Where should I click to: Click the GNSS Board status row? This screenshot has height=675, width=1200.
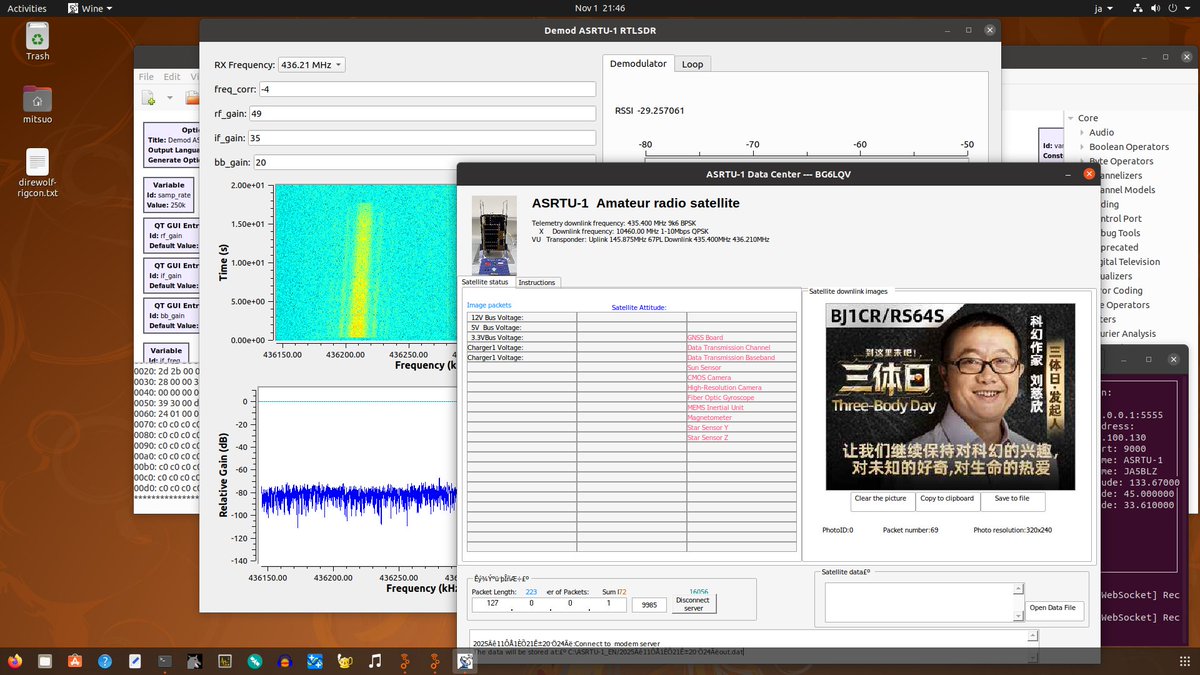[x=741, y=338]
